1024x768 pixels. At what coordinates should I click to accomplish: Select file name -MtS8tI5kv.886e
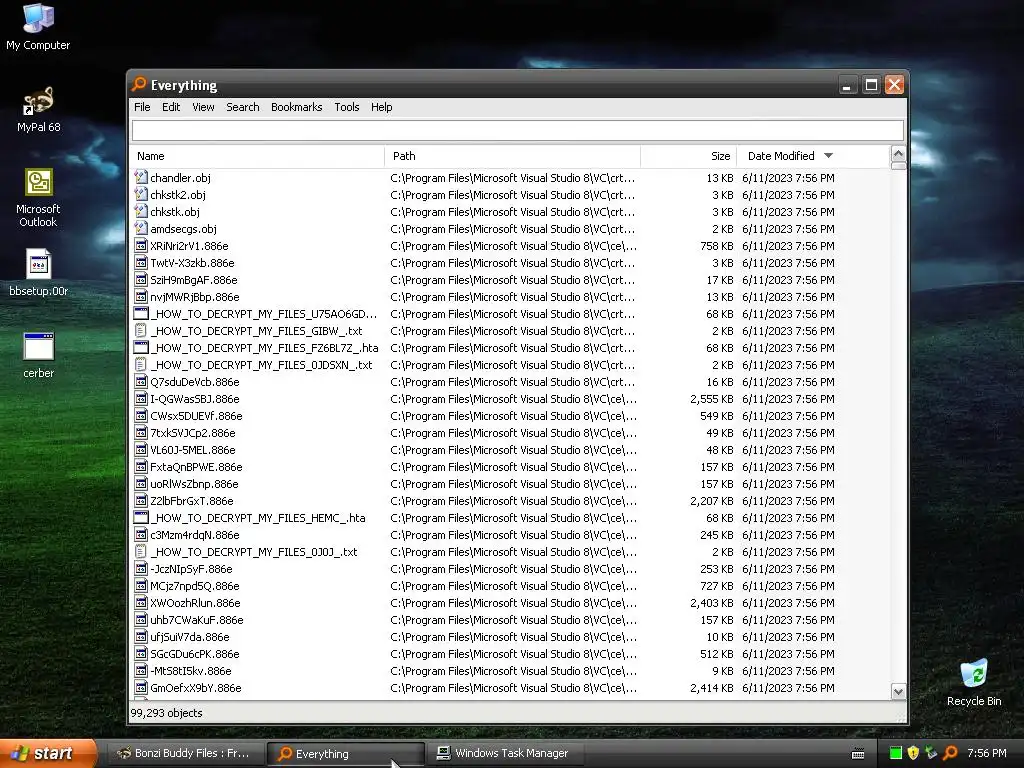point(191,671)
